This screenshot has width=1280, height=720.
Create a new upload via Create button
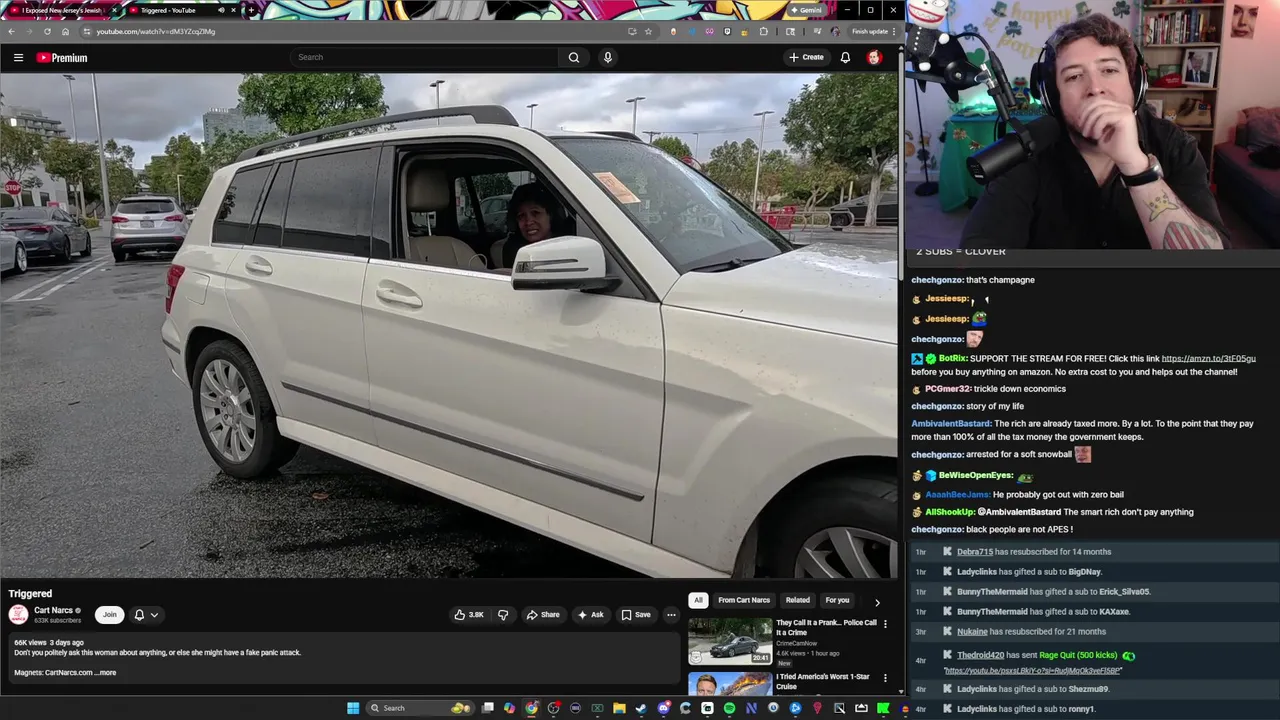[x=806, y=57]
